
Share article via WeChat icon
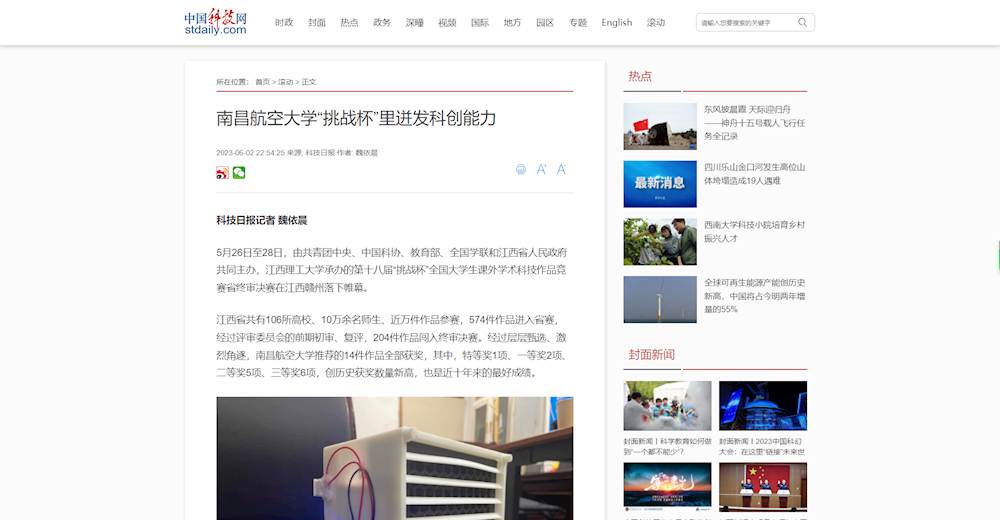click(239, 173)
